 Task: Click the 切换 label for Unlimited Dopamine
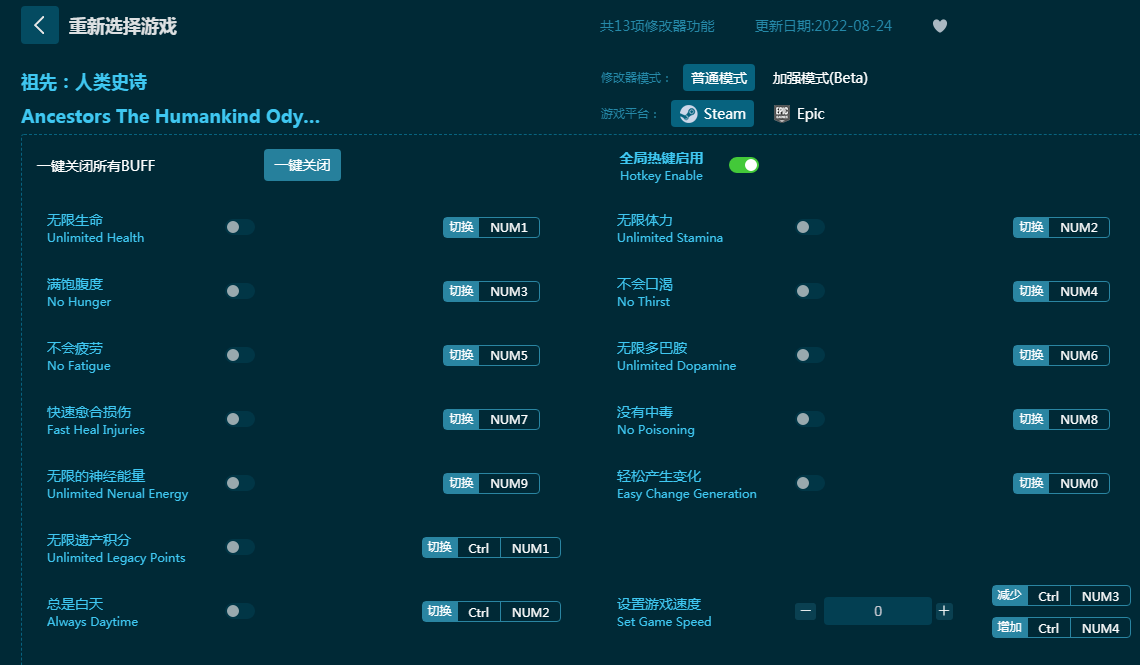pyautogui.click(x=1031, y=355)
